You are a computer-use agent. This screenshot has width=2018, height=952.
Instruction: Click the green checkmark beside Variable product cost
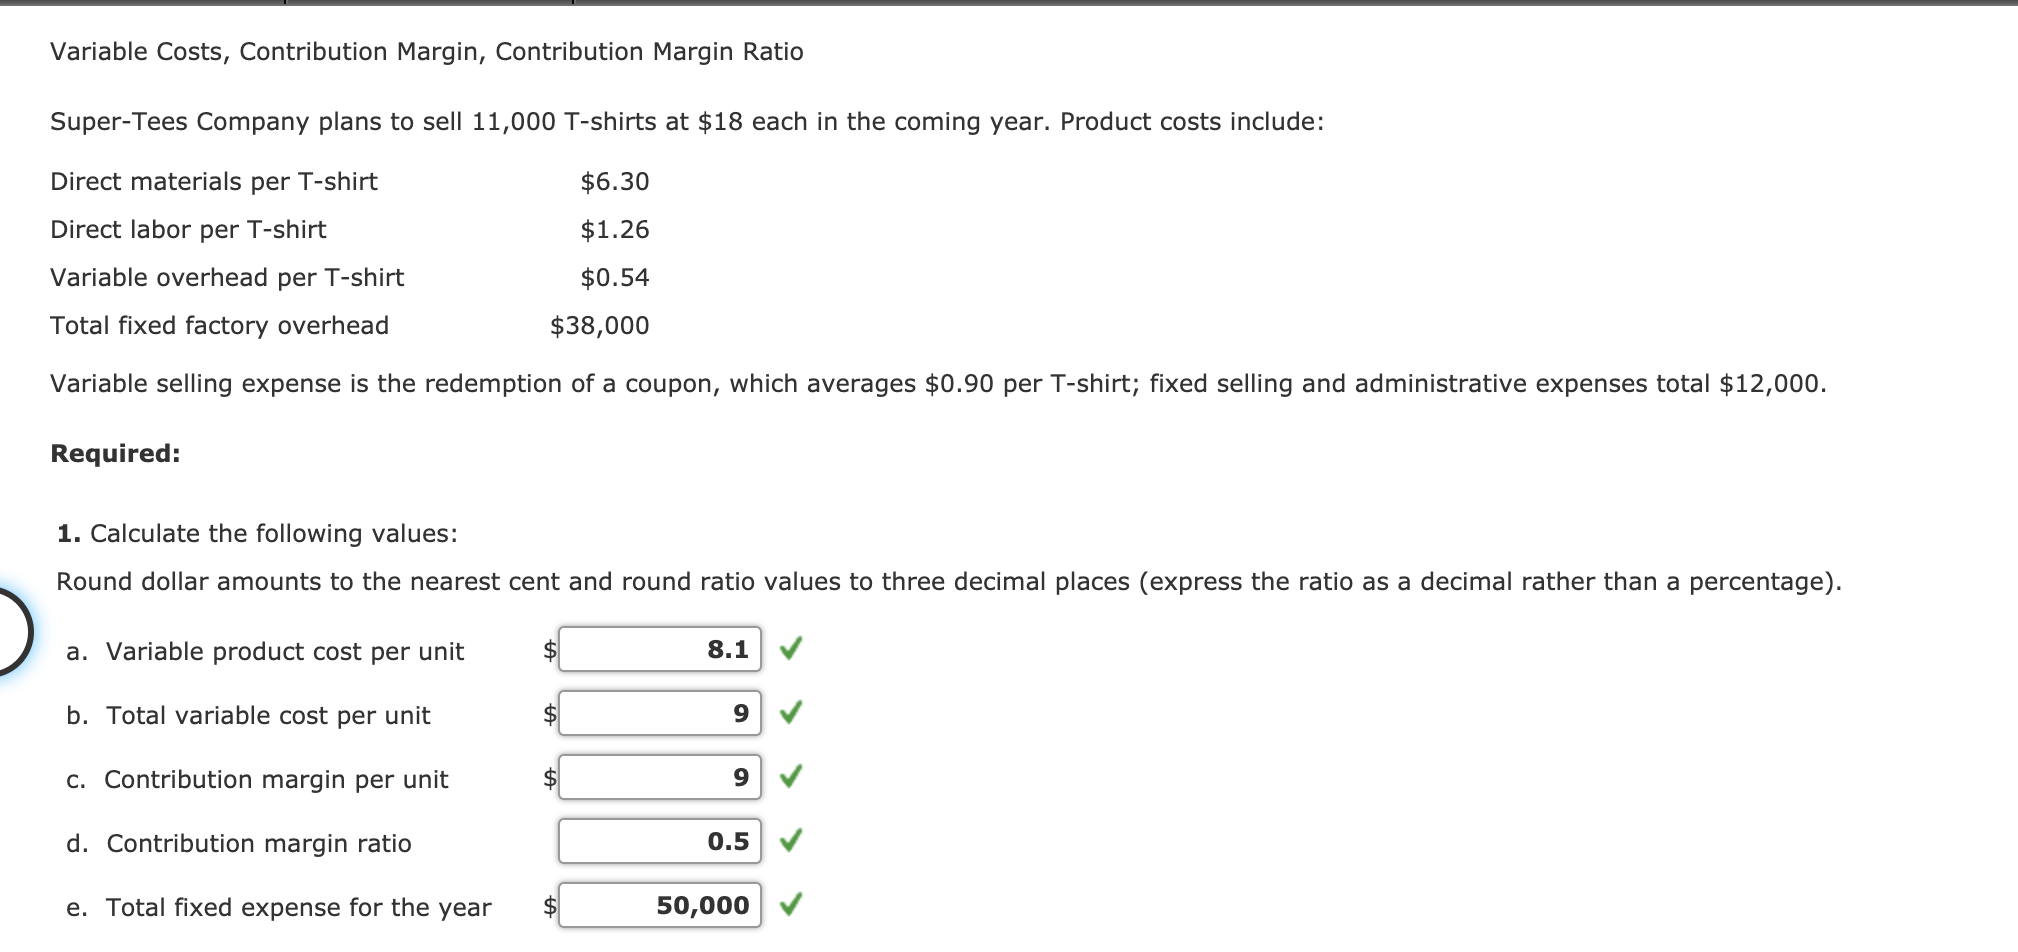(791, 649)
